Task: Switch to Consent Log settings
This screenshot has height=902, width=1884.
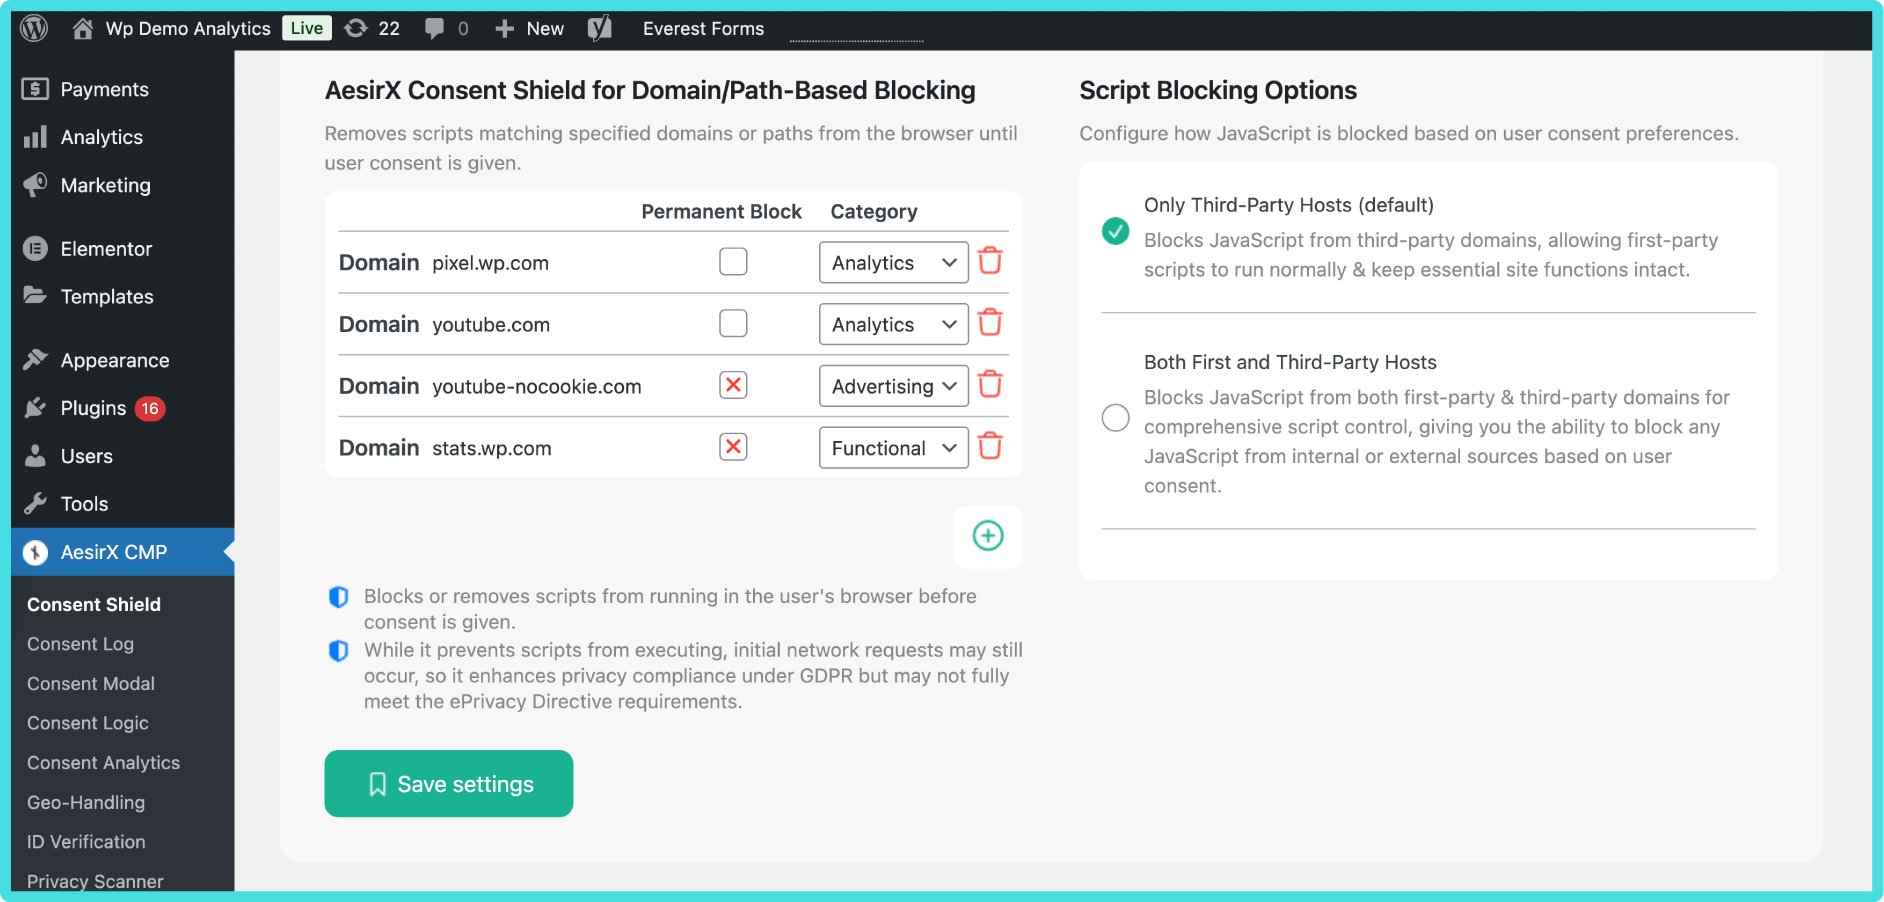Action: (80, 643)
